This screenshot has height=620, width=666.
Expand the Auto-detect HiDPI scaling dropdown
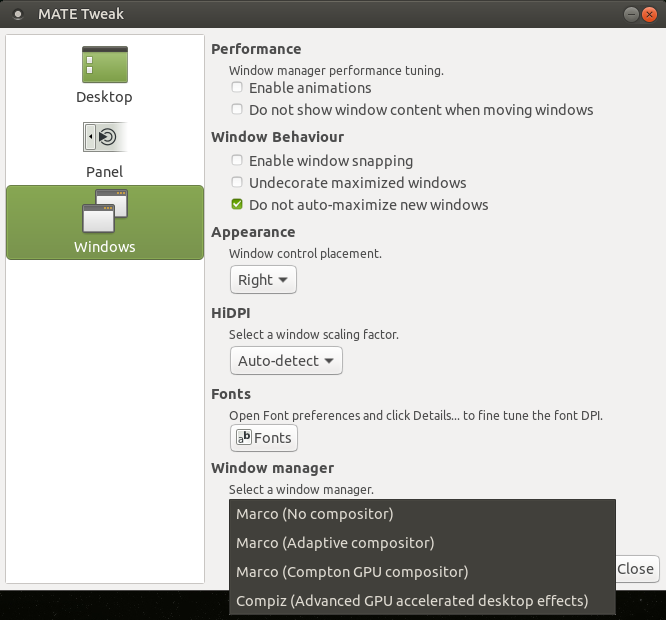[x=286, y=361]
